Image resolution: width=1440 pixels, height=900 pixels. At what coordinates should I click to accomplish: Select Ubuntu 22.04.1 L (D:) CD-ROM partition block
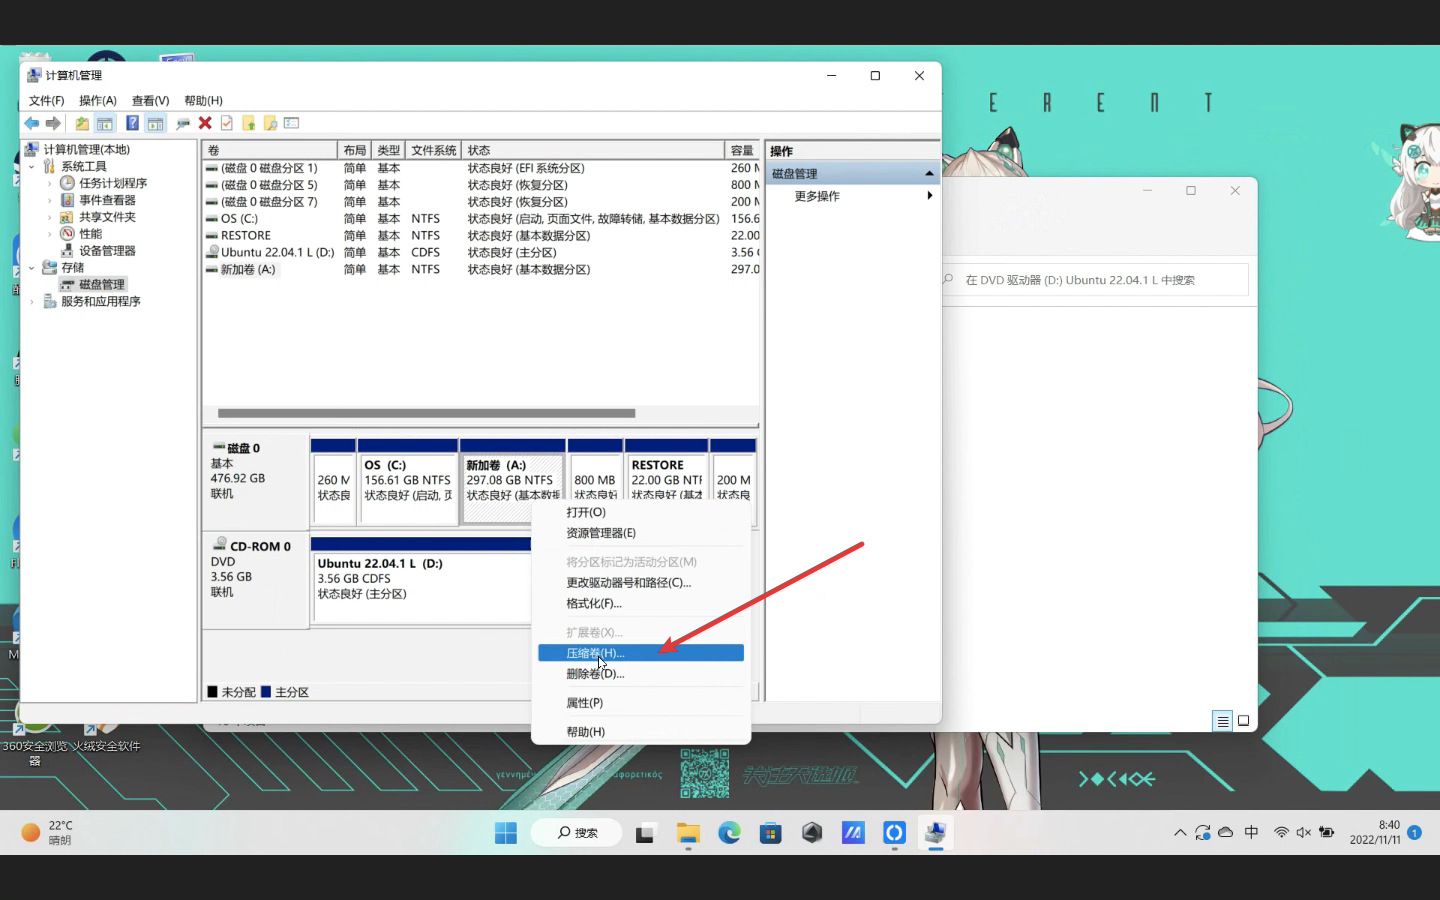coord(421,580)
